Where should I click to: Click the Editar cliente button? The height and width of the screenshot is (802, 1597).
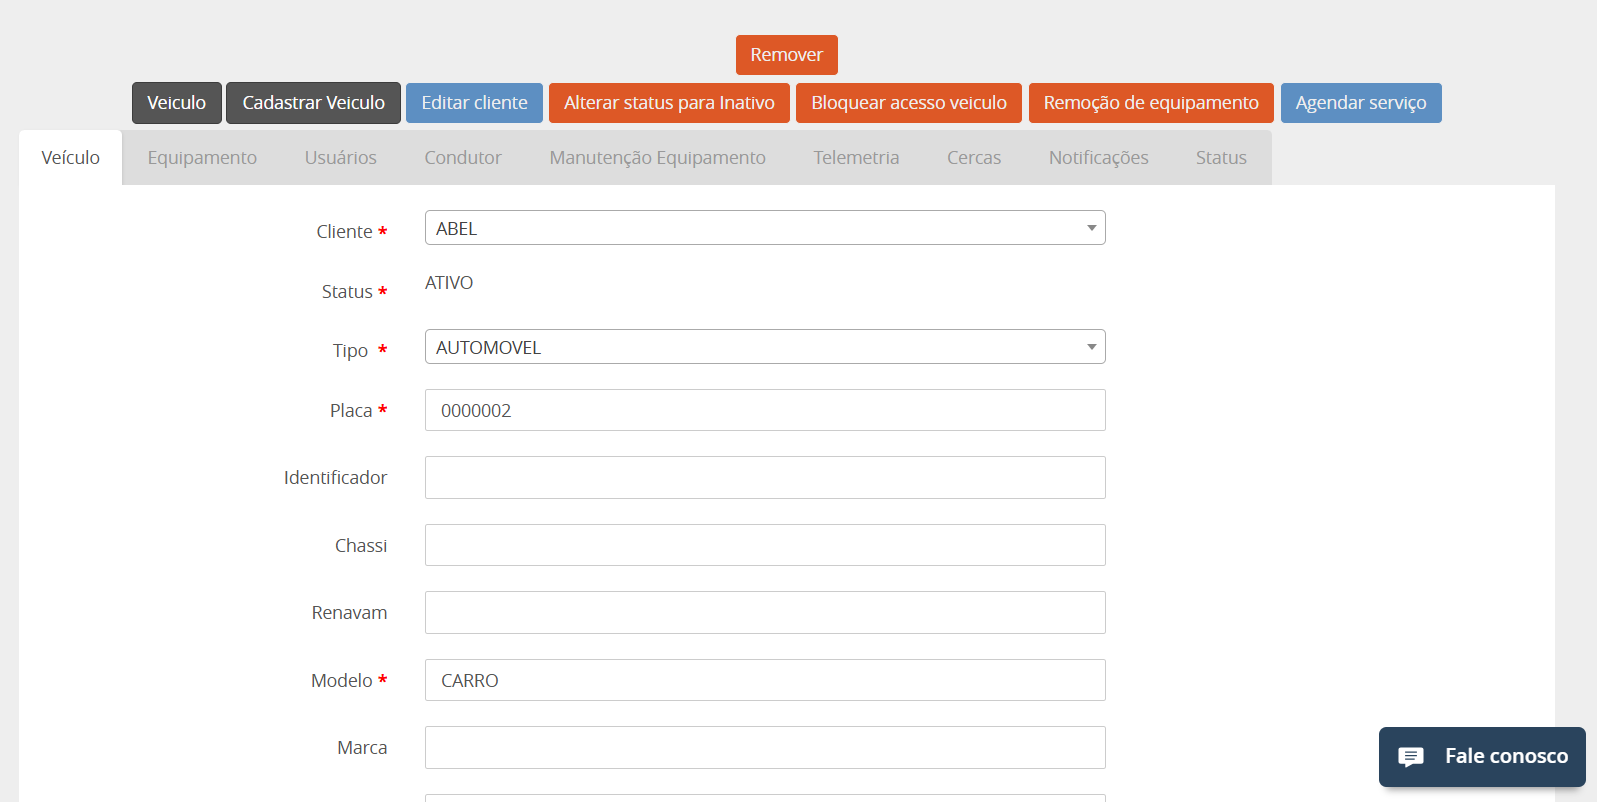tap(474, 103)
